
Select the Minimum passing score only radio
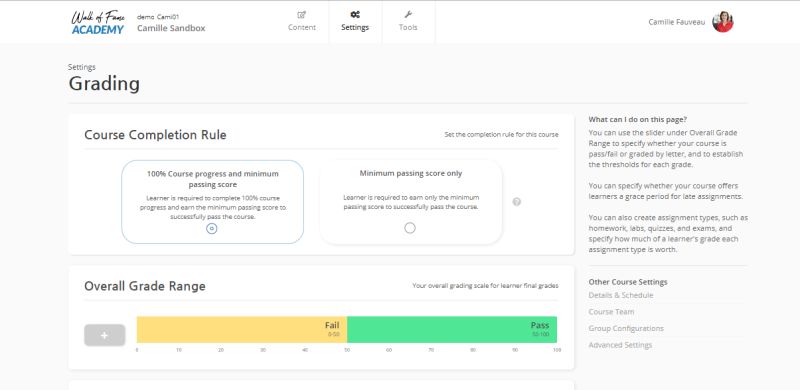410,228
